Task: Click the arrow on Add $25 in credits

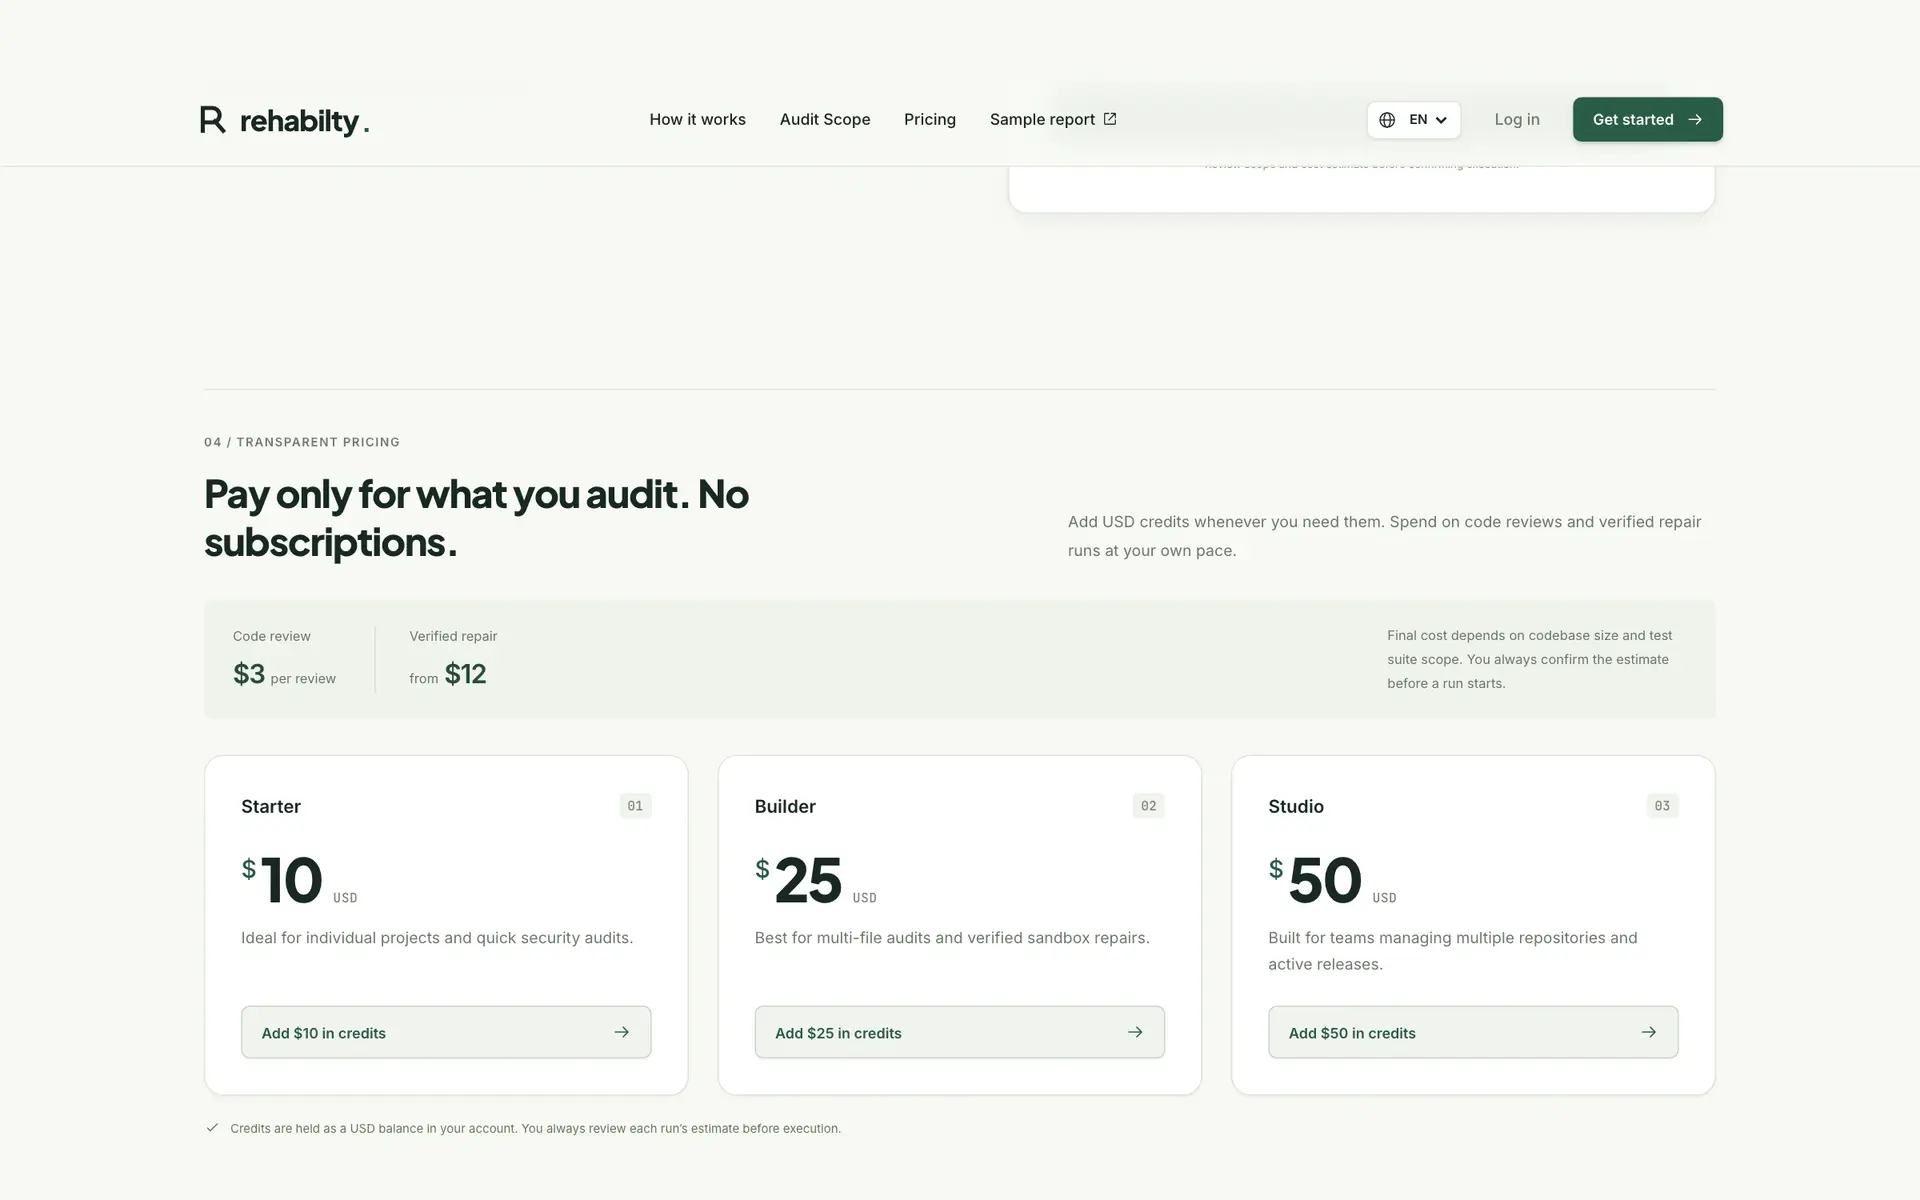Action: (x=1135, y=1032)
